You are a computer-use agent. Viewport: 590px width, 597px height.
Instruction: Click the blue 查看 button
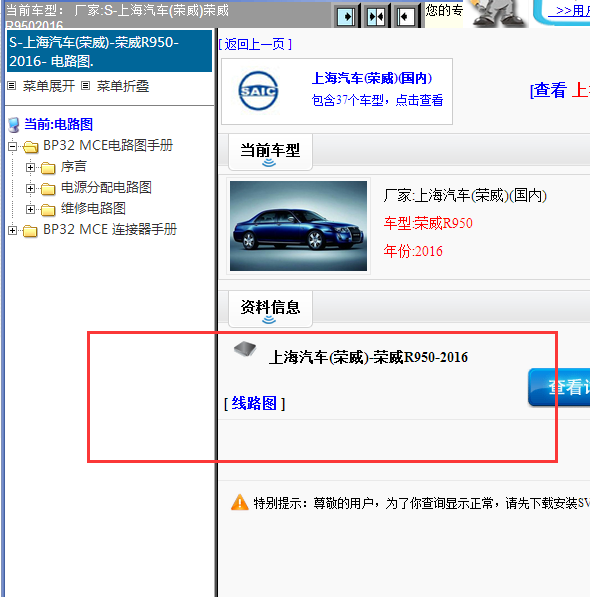(559, 387)
